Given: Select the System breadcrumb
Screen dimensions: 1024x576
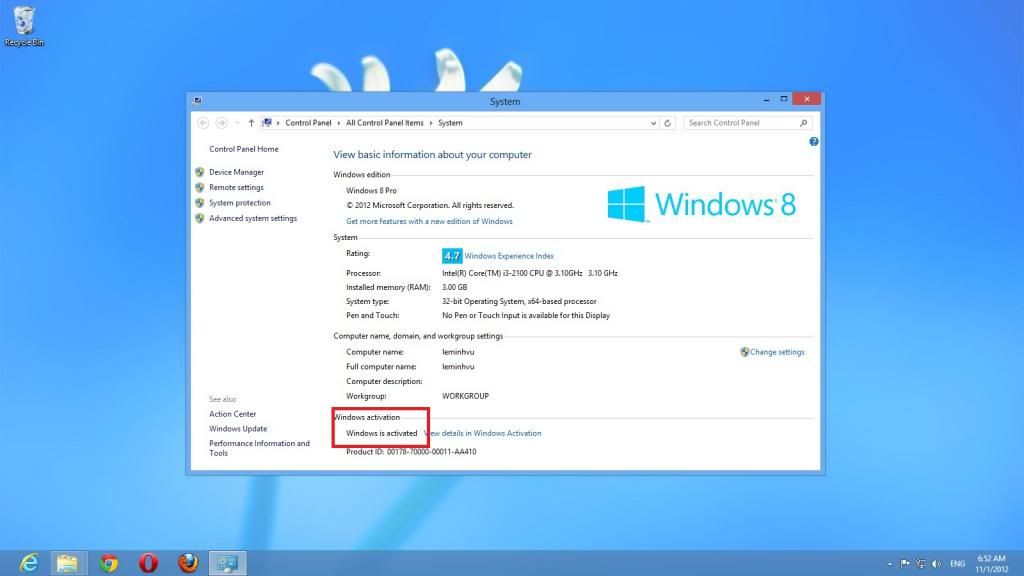Looking at the screenshot, I should click(450, 123).
